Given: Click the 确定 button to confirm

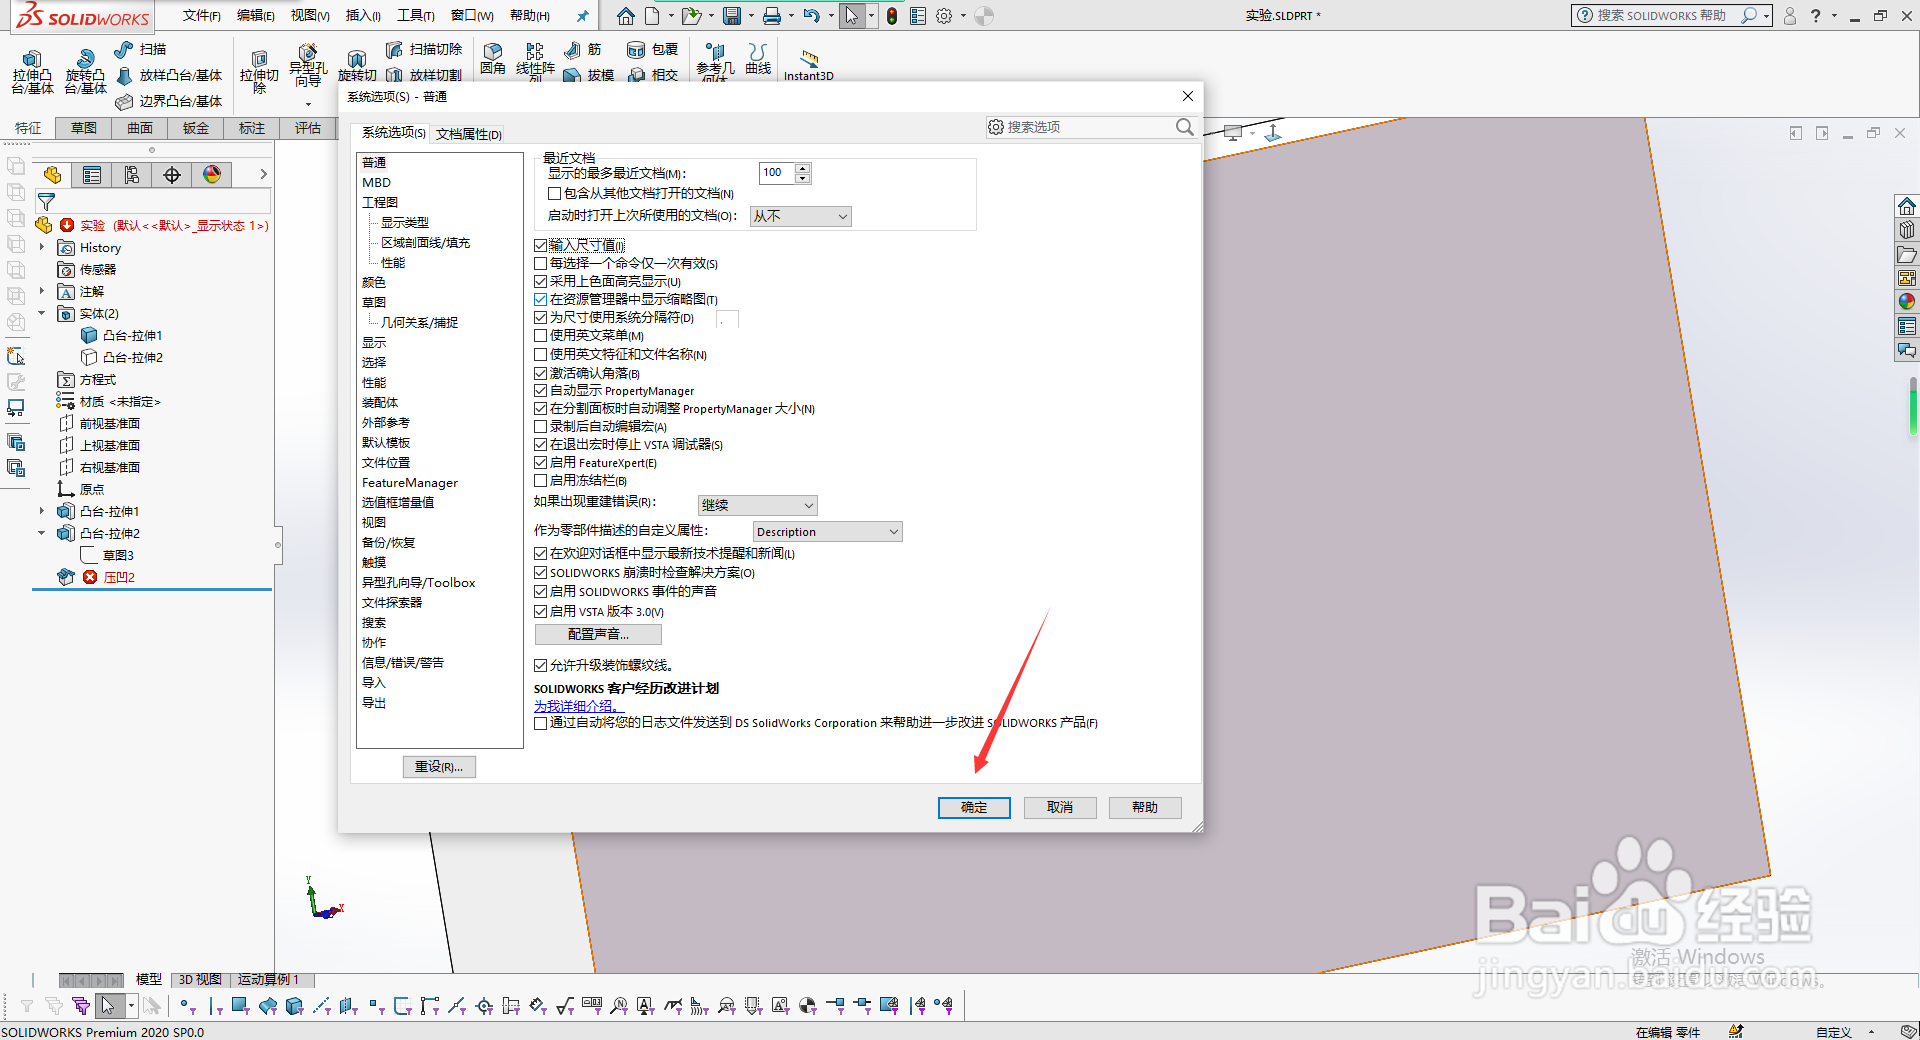Looking at the screenshot, I should (974, 807).
